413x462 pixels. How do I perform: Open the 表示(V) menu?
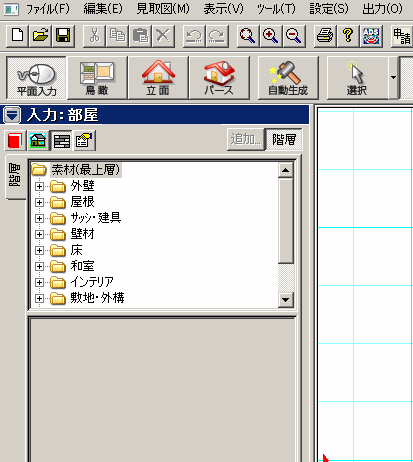(x=224, y=9)
